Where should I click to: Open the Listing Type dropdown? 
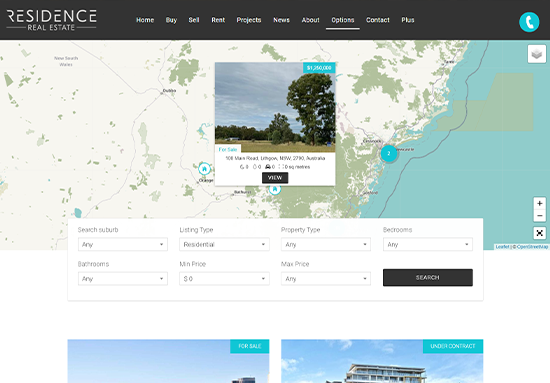[224, 244]
